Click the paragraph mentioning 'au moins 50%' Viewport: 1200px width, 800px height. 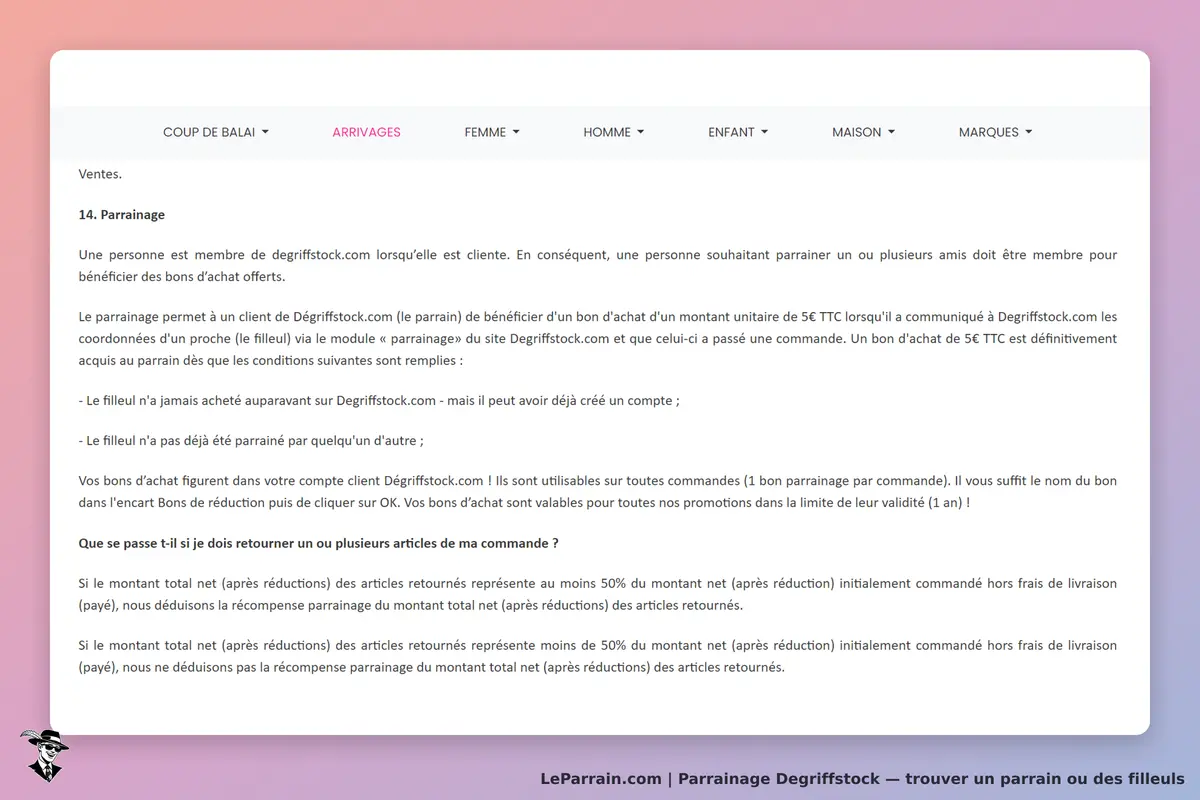pyautogui.click(x=598, y=594)
